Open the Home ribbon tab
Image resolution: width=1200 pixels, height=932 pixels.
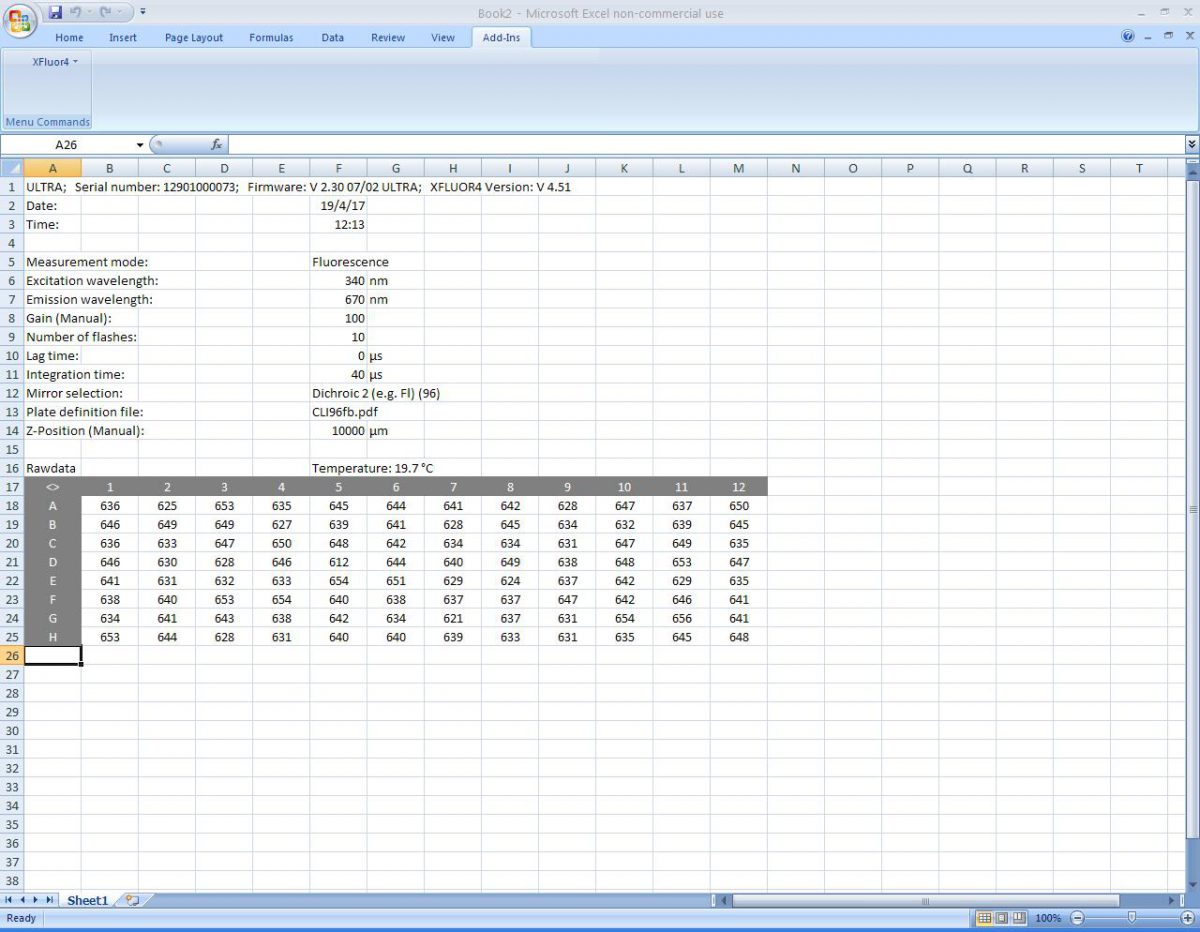(x=69, y=38)
